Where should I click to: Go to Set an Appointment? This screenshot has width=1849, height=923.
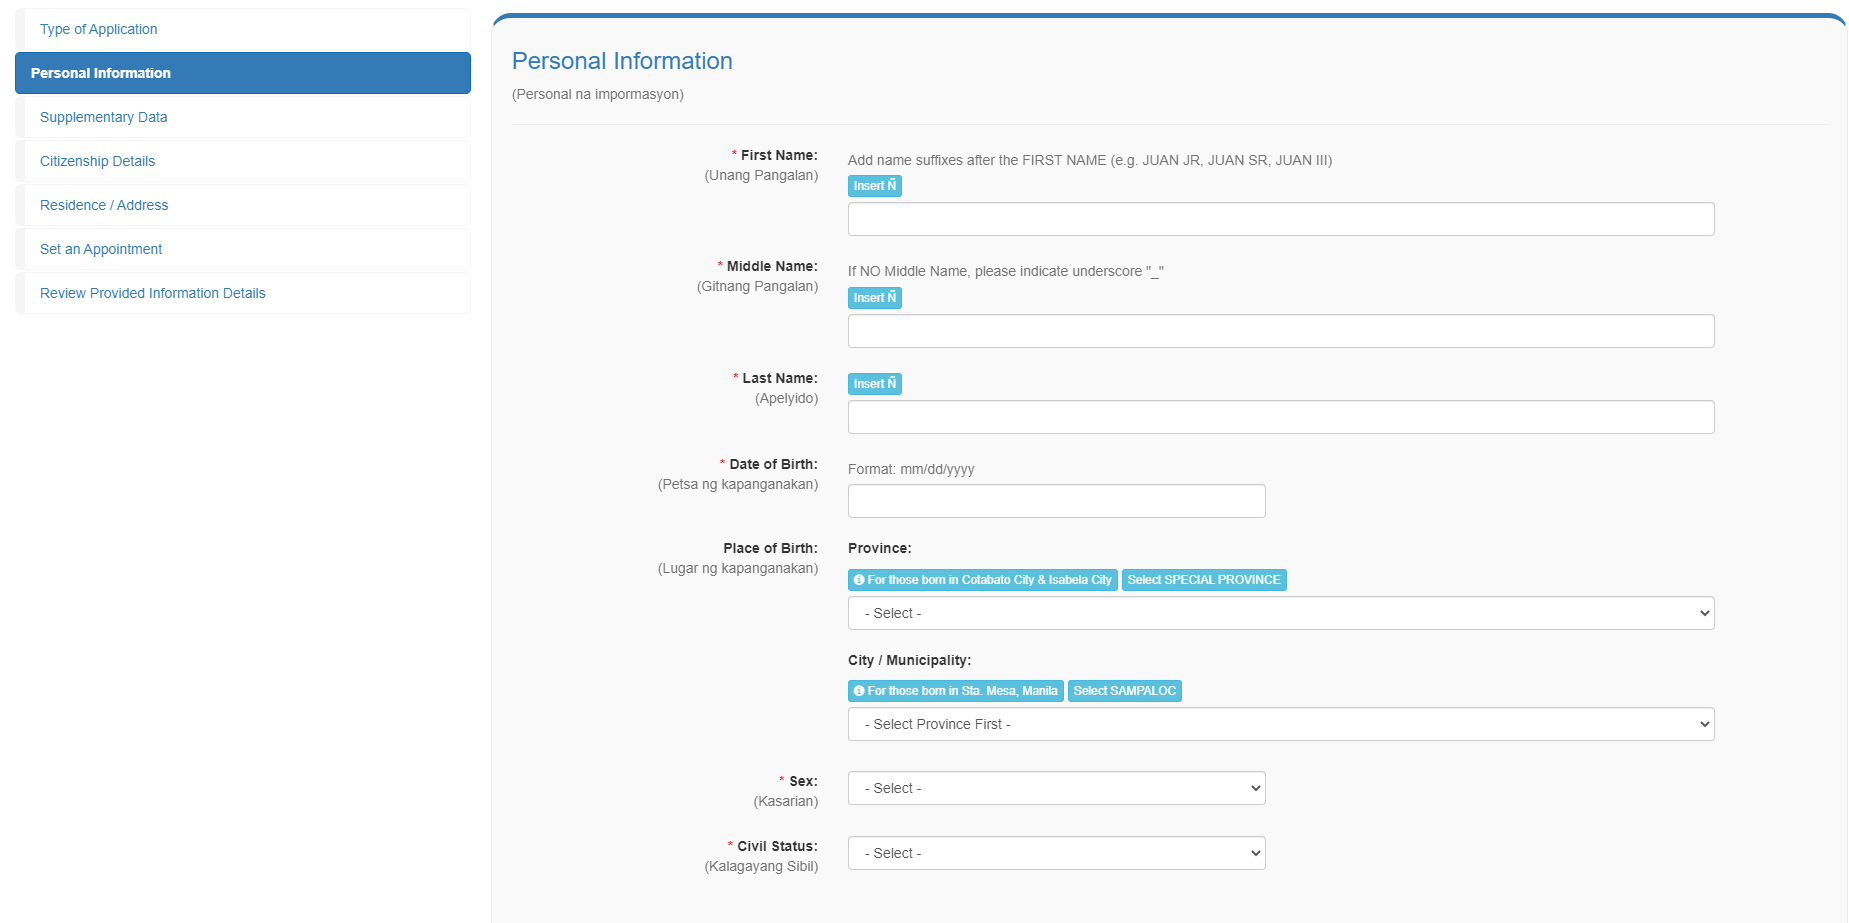(x=101, y=249)
